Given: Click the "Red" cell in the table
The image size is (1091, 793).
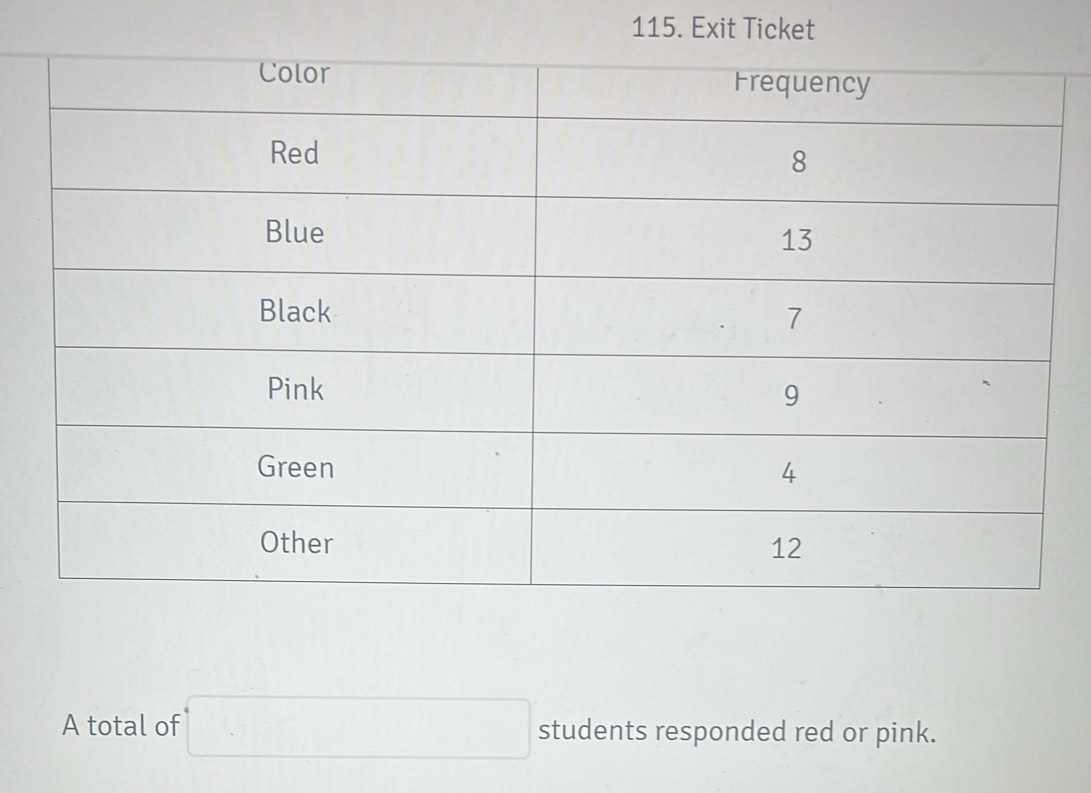Looking at the screenshot, I should pyautogui.click(x=295, y=153).
